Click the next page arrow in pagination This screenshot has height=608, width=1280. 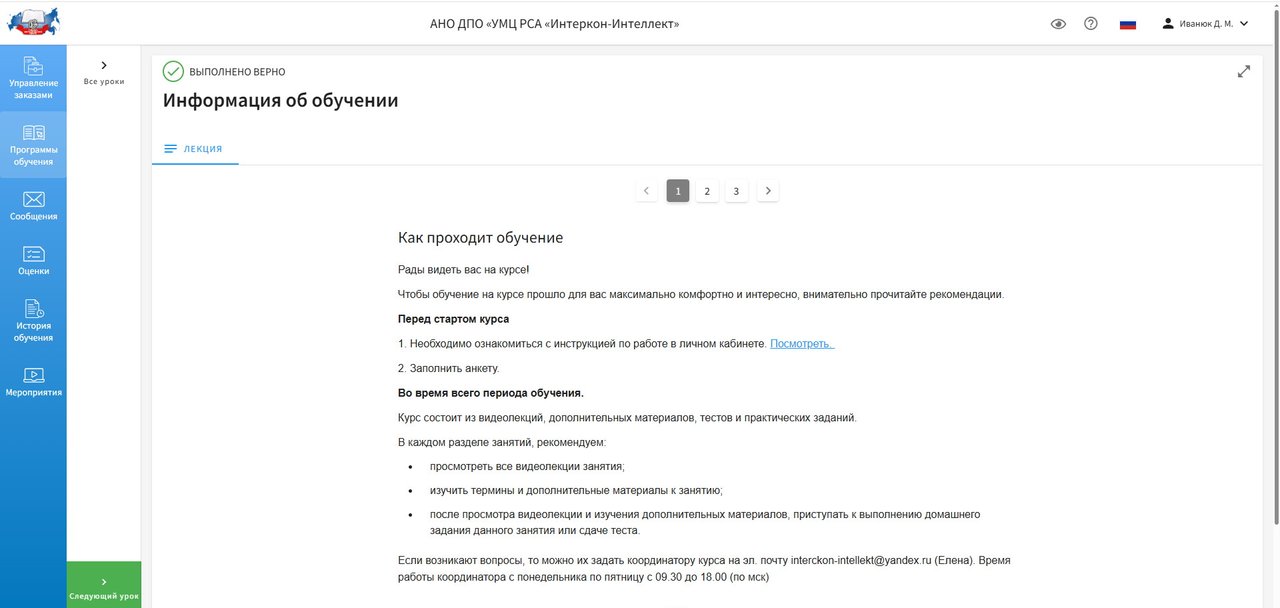(767, 191)
